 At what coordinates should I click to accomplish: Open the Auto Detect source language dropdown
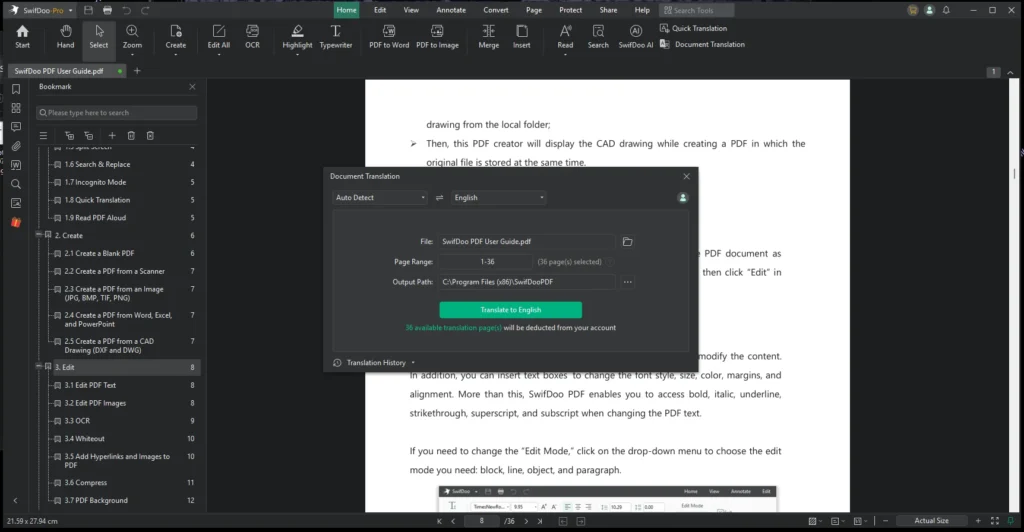pos(379,198)
